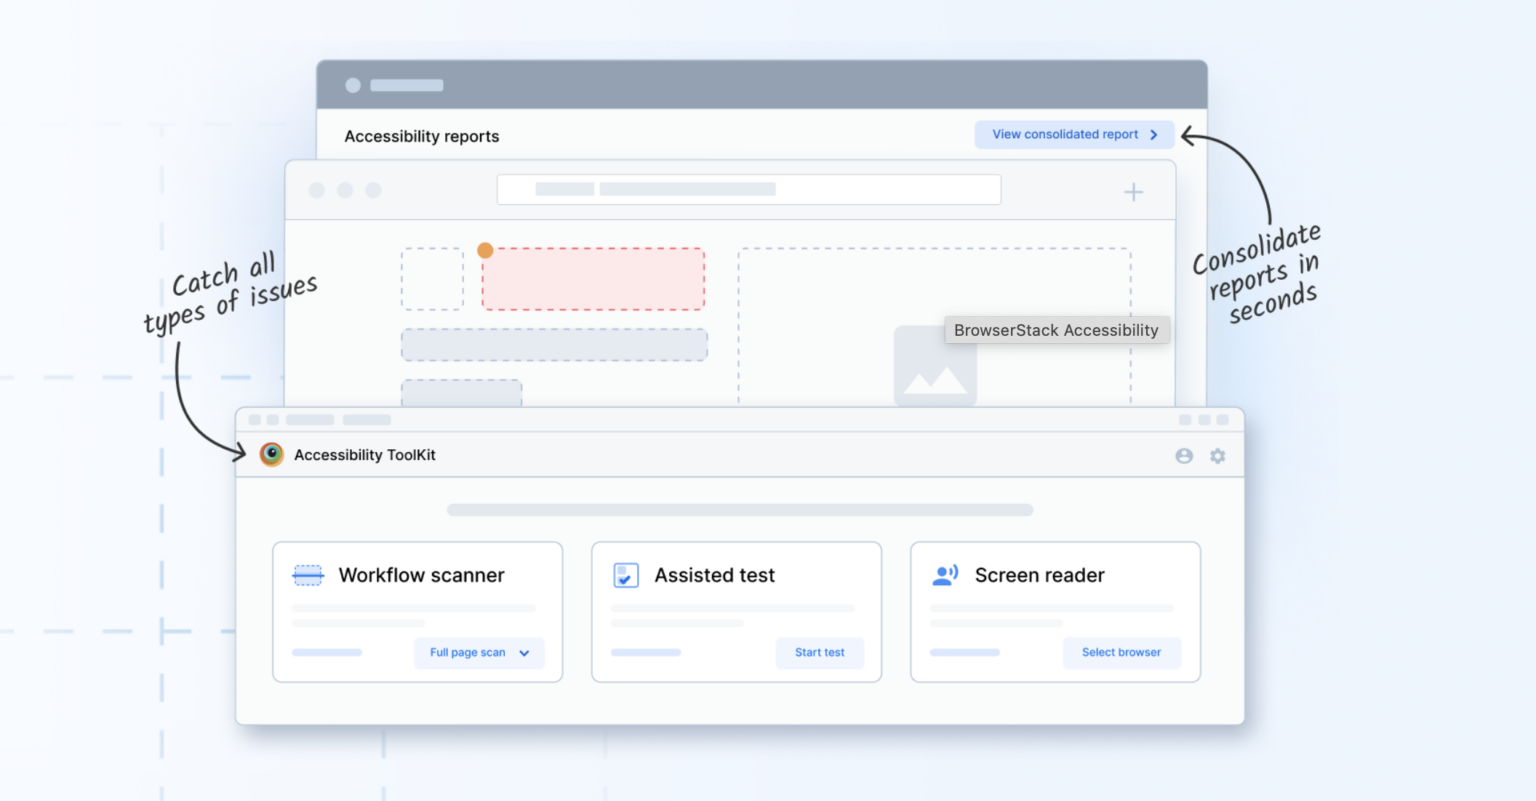Toggle the blue checkbox on the Assisted test card
The height and width of the screenshot is (801, 1536).
pos(625,575)
